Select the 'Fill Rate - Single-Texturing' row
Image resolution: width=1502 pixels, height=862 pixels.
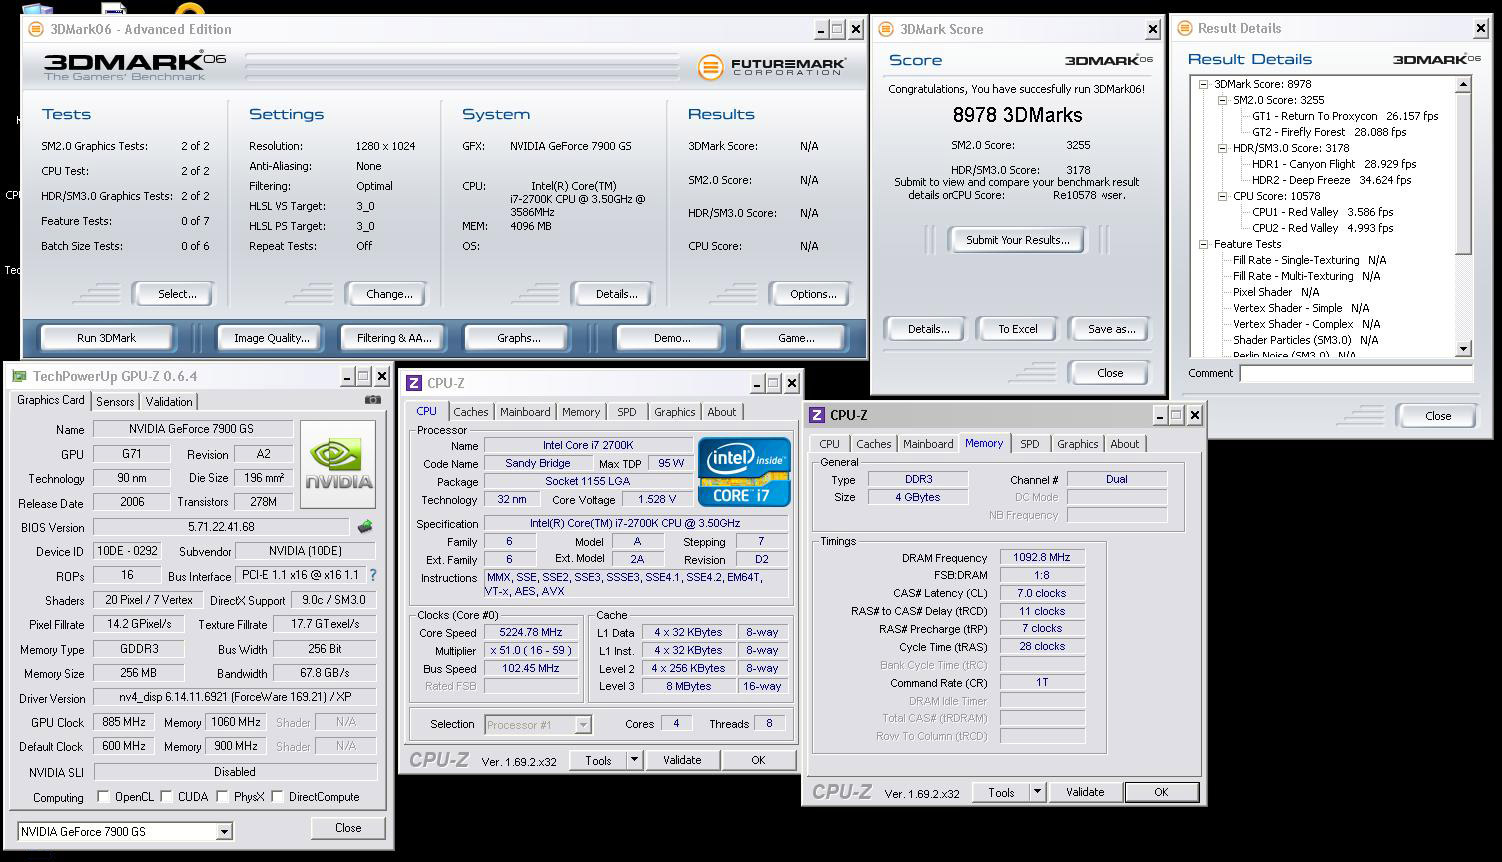pyautogui.click(x=1309, y=260)
